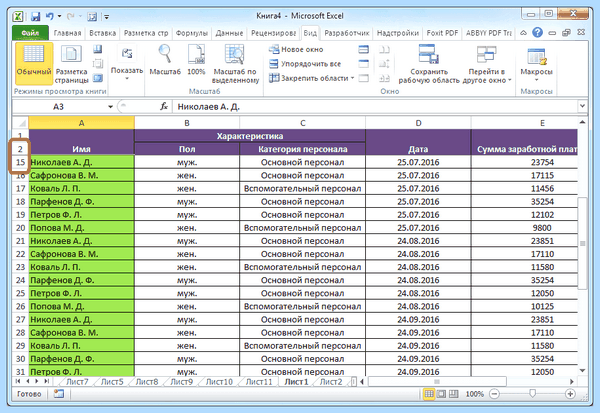Click the next sheet navigation arrow
Screen dimensions: 600x413
pos(37,381)
